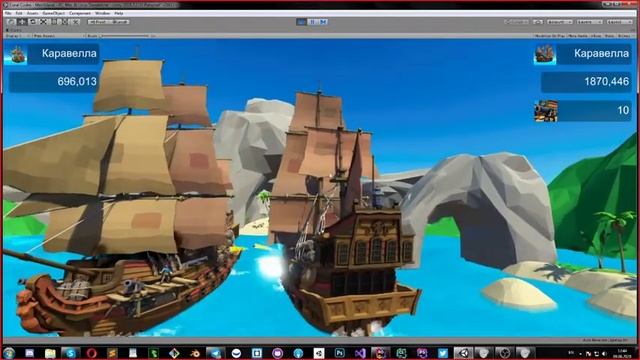
Task: Open the Layers dropdown
Action: (589, 22)
